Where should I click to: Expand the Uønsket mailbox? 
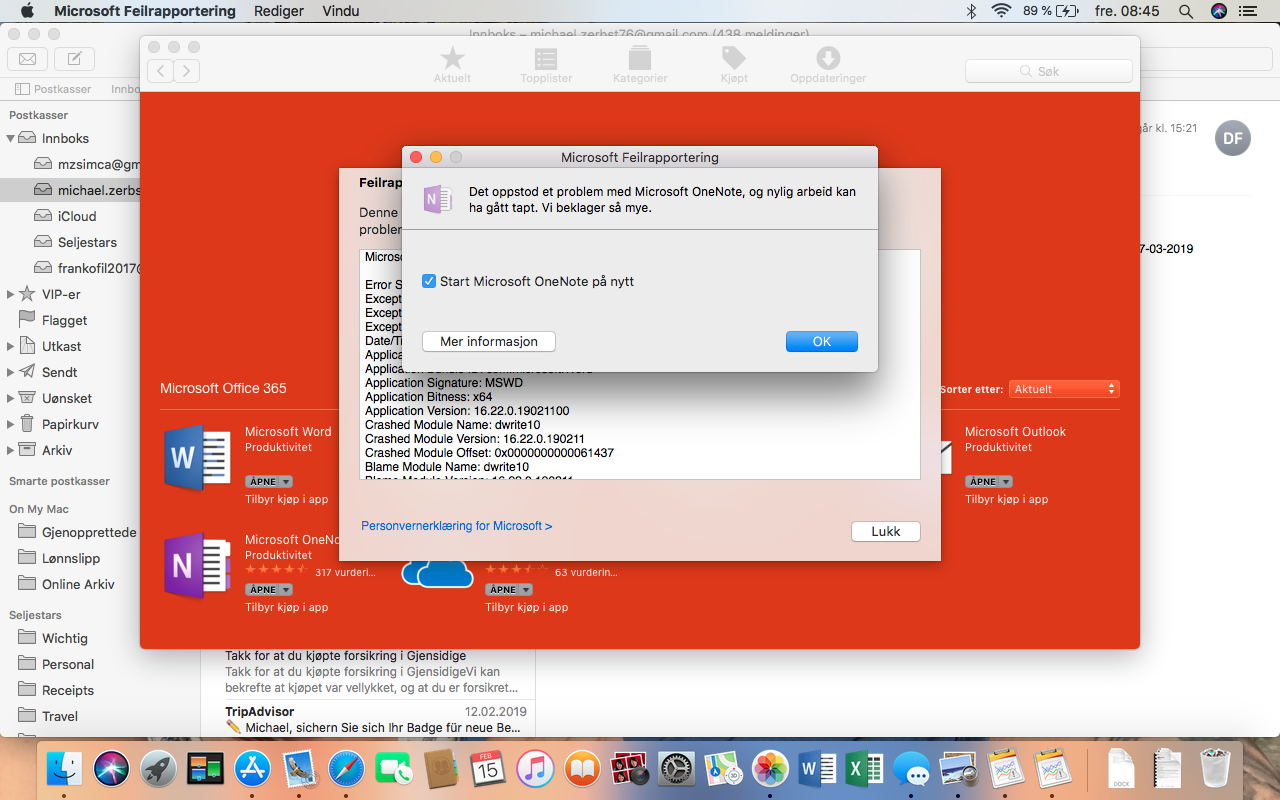pos(11,399)
